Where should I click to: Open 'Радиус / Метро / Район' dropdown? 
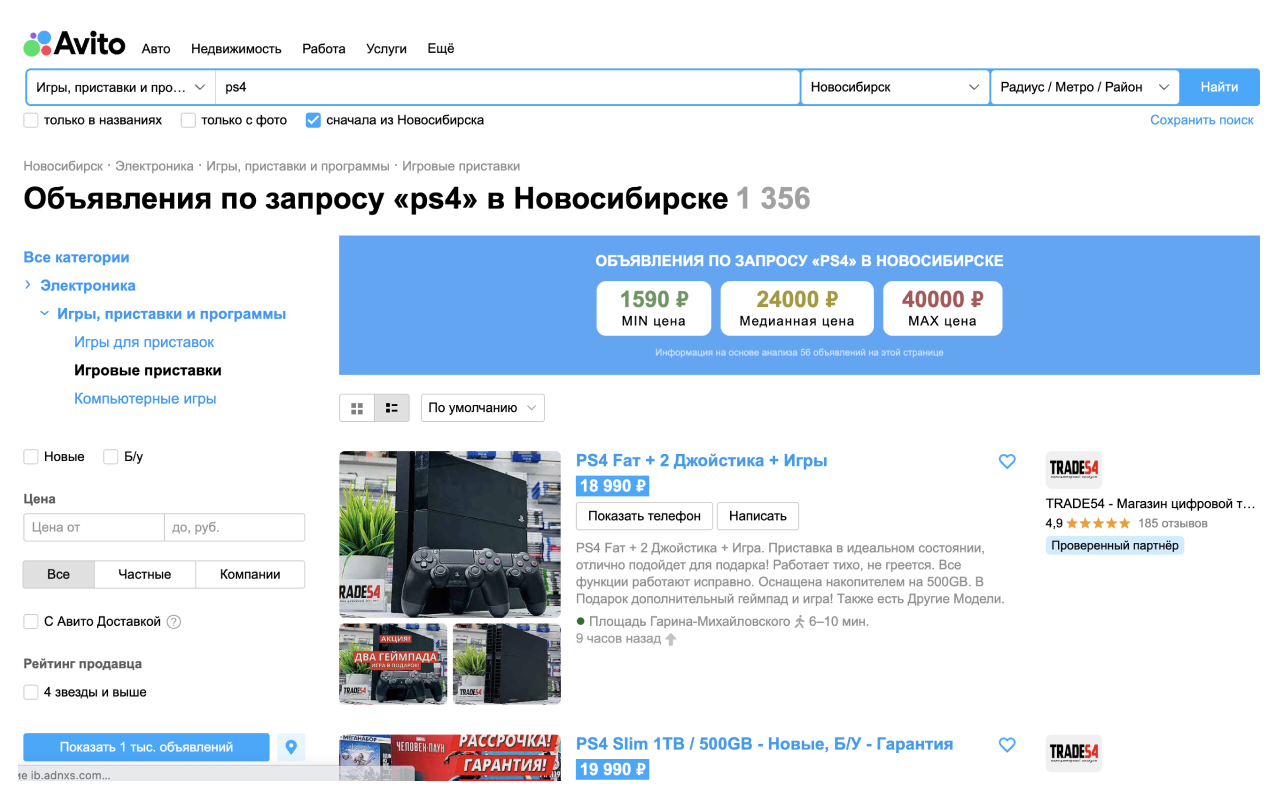click(x=1085, y=87)
